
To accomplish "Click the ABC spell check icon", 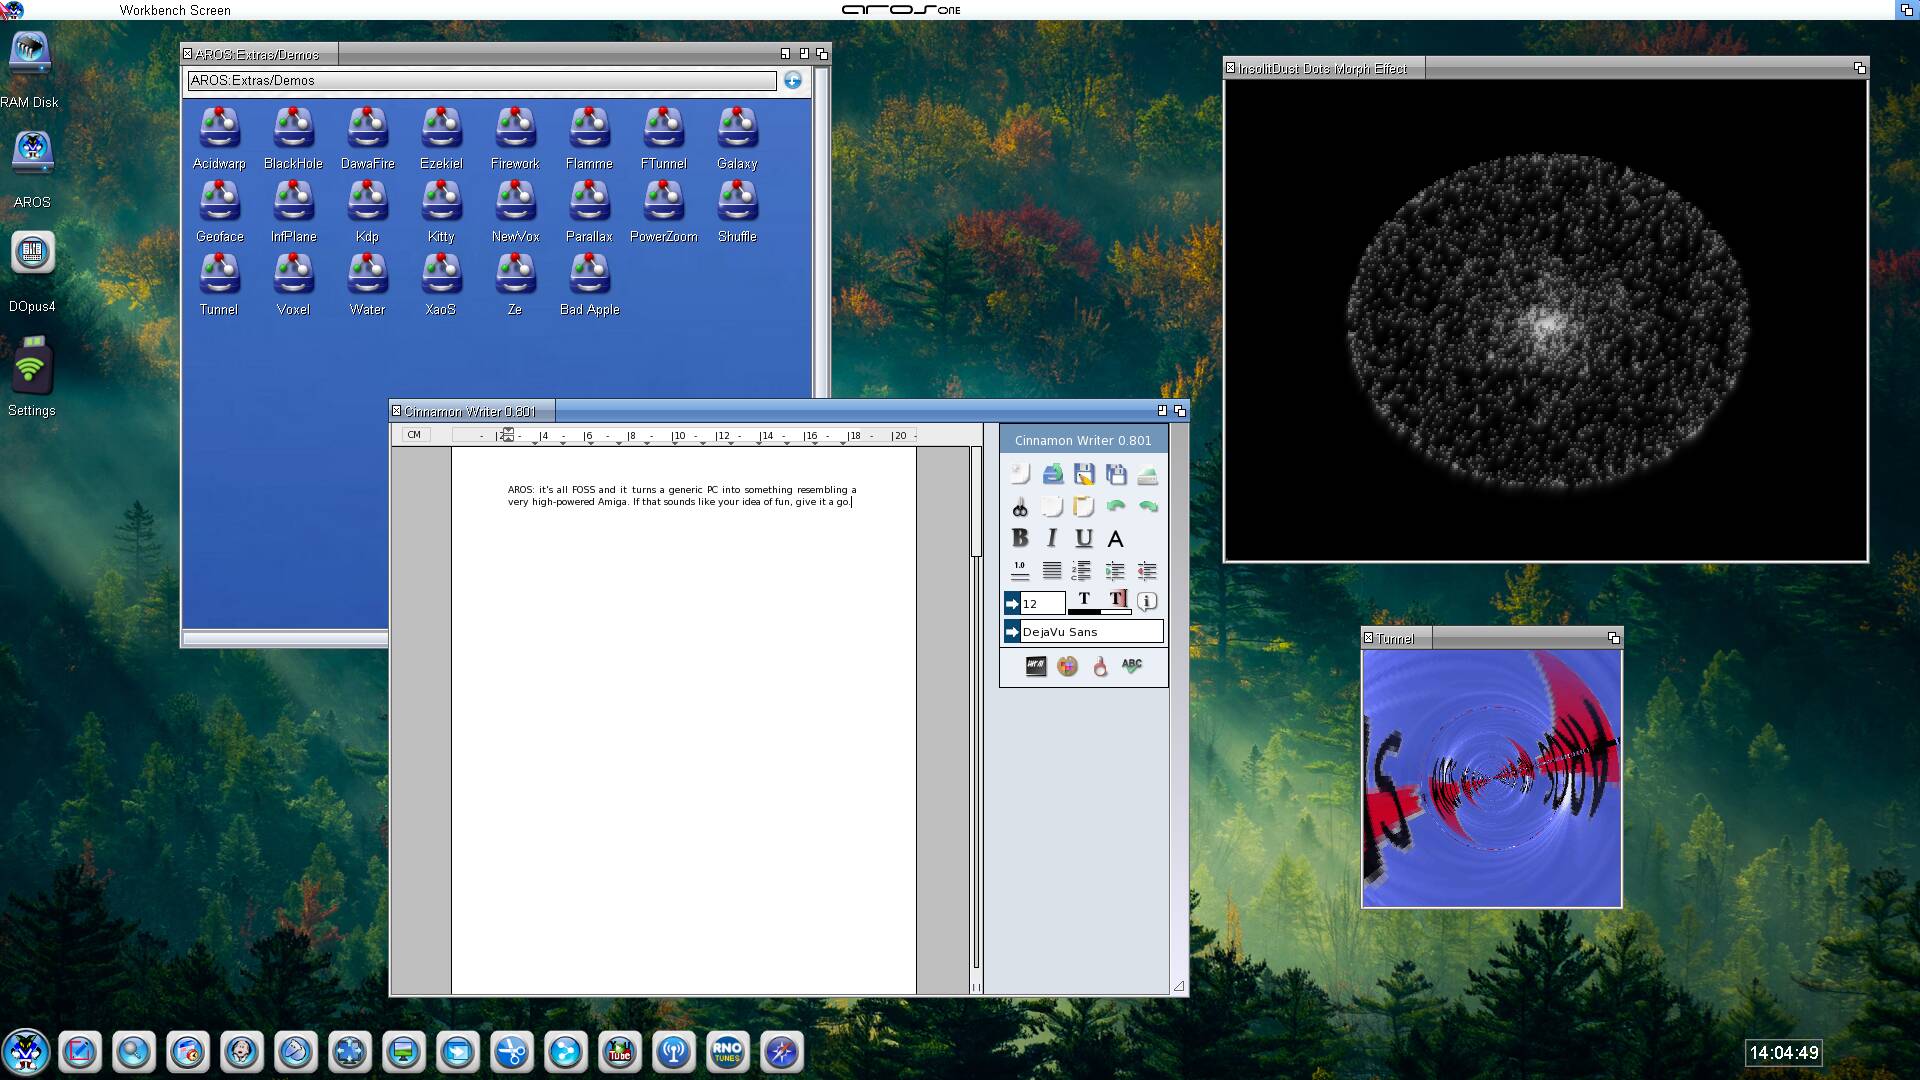I will [x=1131, y=665].
